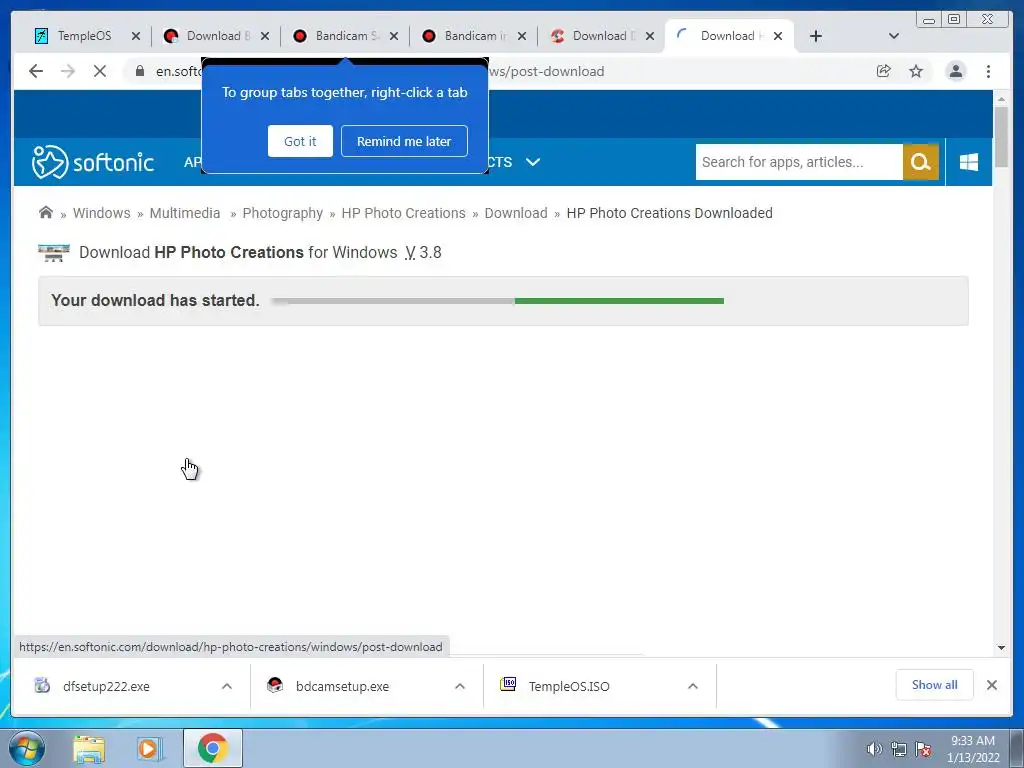This screenshot has height=768, width=1024.
Task: Expand the Softonic nav dropdown chevron
Action: (533, 162)
